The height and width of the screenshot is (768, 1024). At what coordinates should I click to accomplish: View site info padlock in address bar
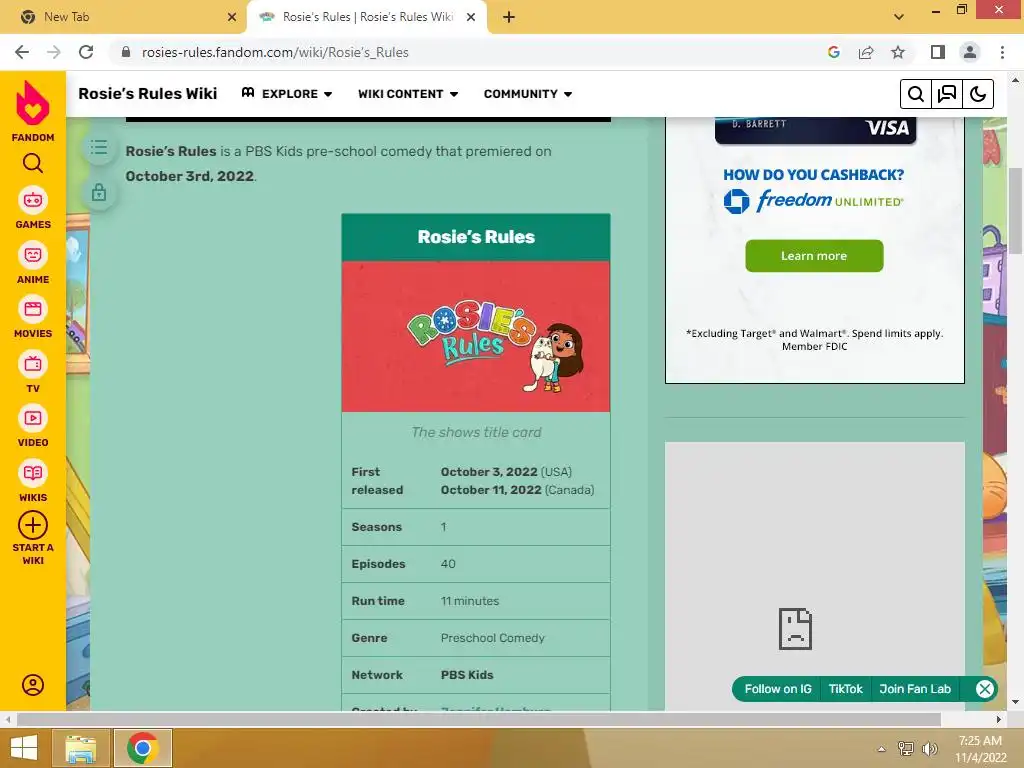pyautogui.click(x=126, y=52)
